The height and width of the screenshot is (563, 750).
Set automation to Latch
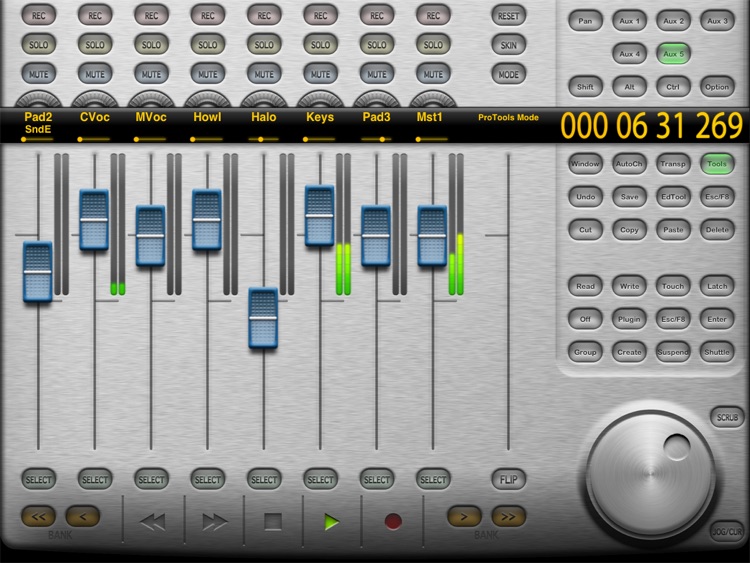tap(717, 286)
